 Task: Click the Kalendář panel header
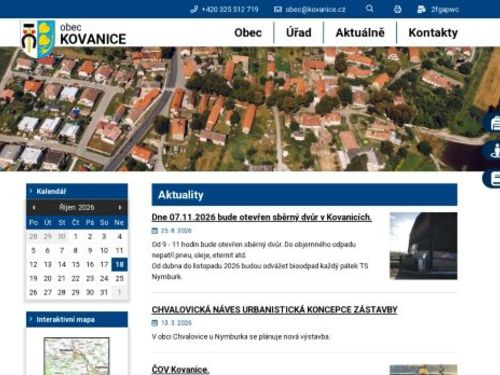coord(77,191)
